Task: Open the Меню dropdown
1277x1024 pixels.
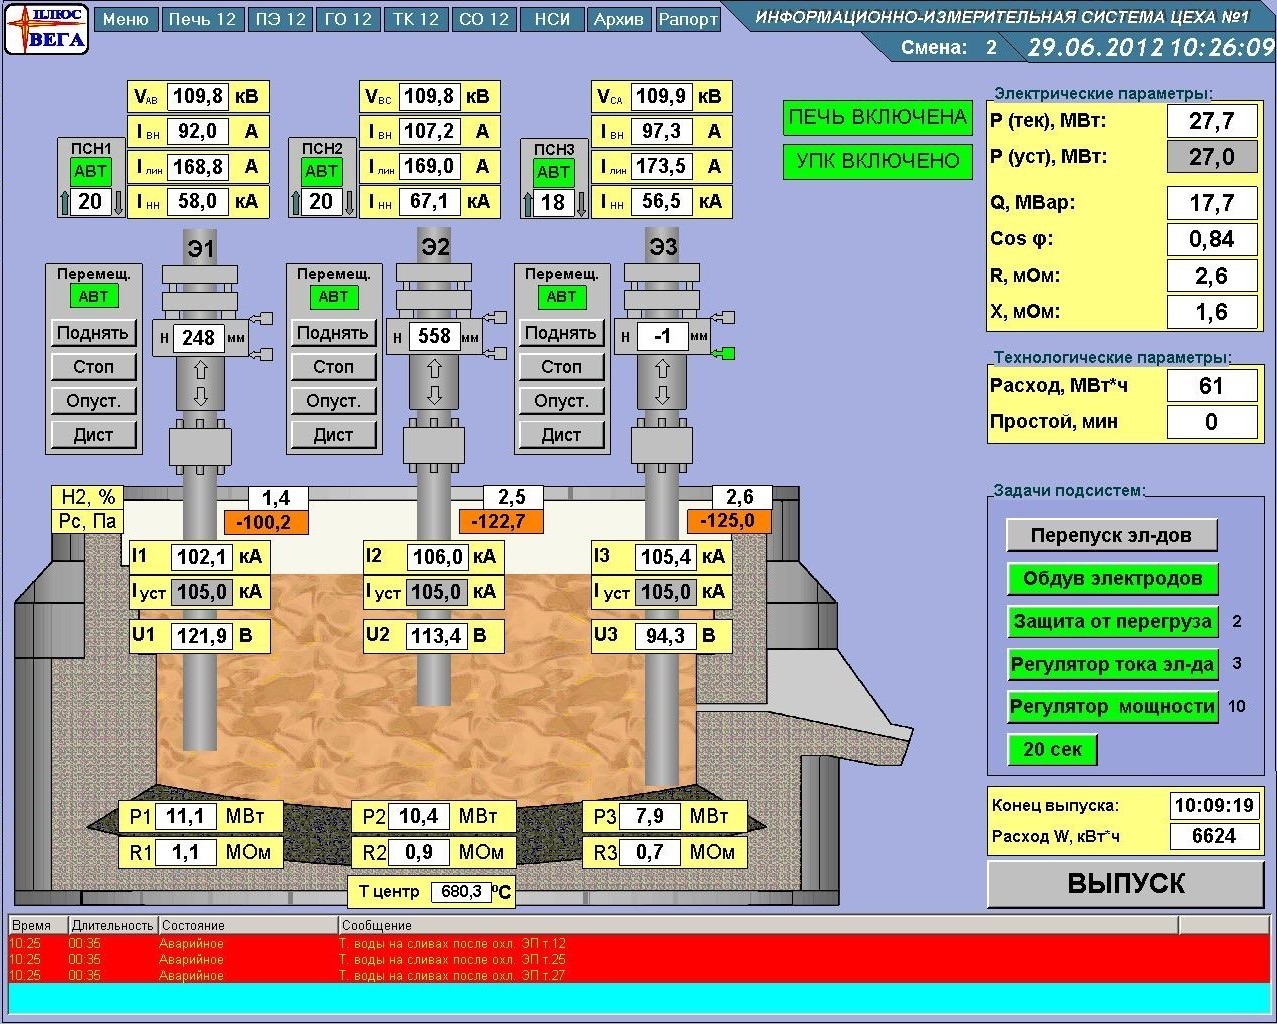Action: pyautogui.click(x=125, y=19)
